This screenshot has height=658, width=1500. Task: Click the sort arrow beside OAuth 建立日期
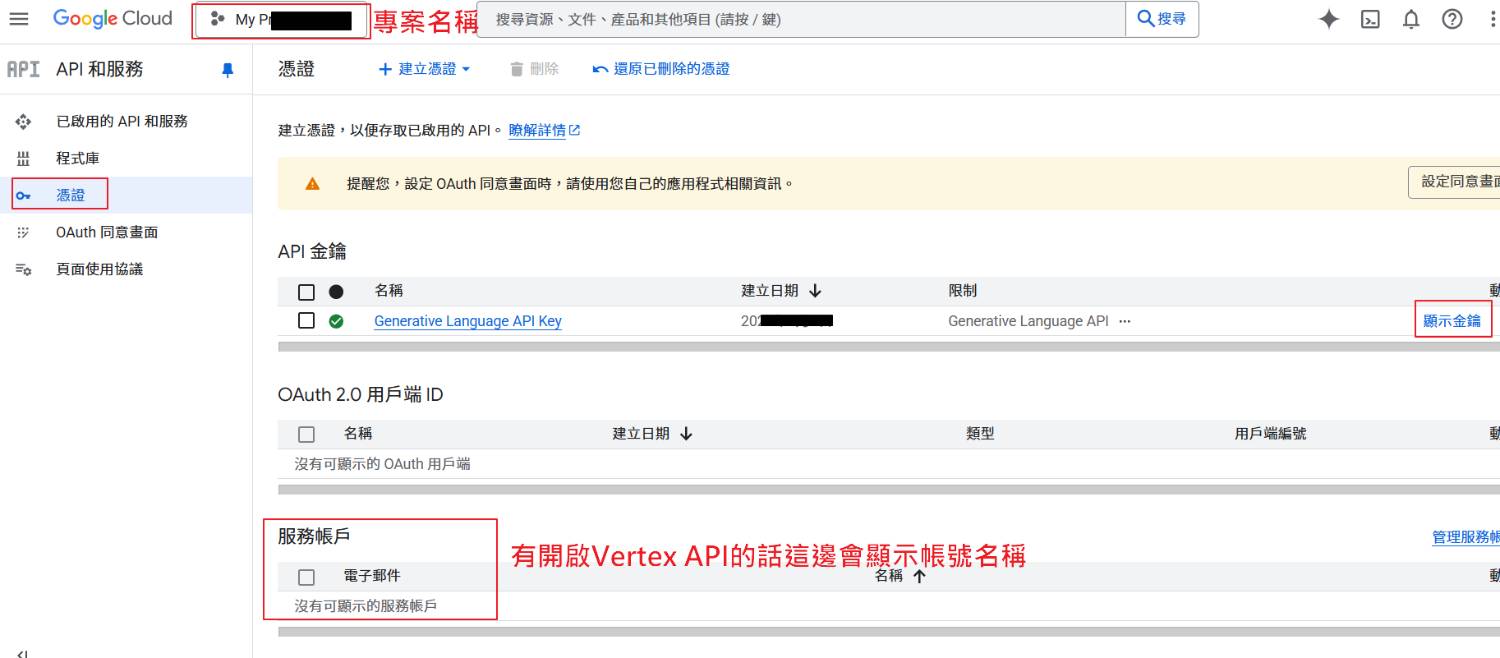point(685,434)
